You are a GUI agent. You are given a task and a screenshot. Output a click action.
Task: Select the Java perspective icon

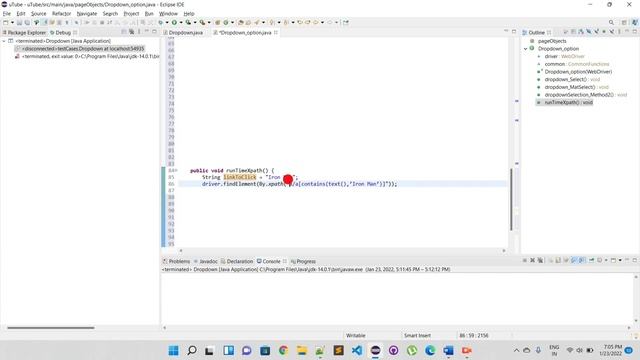[x=635, y=22]
